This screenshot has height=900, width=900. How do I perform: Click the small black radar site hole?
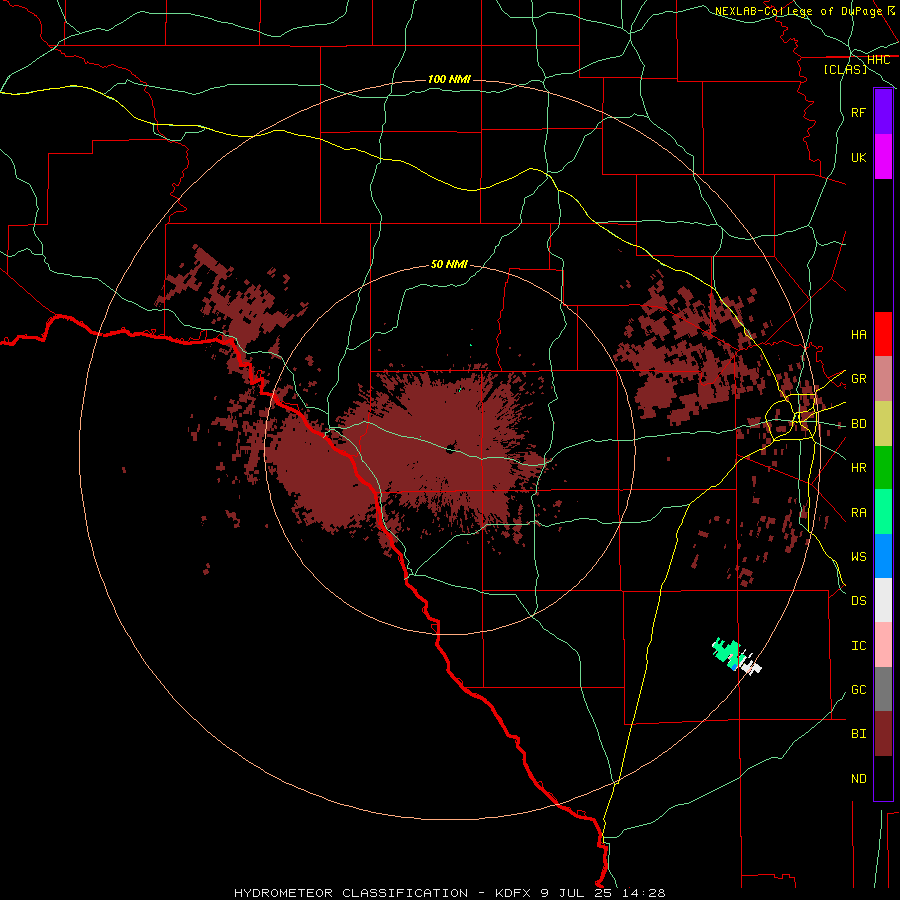451,448
